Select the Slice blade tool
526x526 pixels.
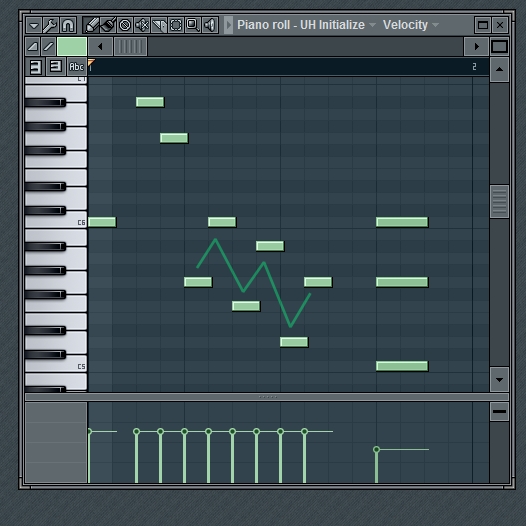pyautogui.click(x=159, y=25)
